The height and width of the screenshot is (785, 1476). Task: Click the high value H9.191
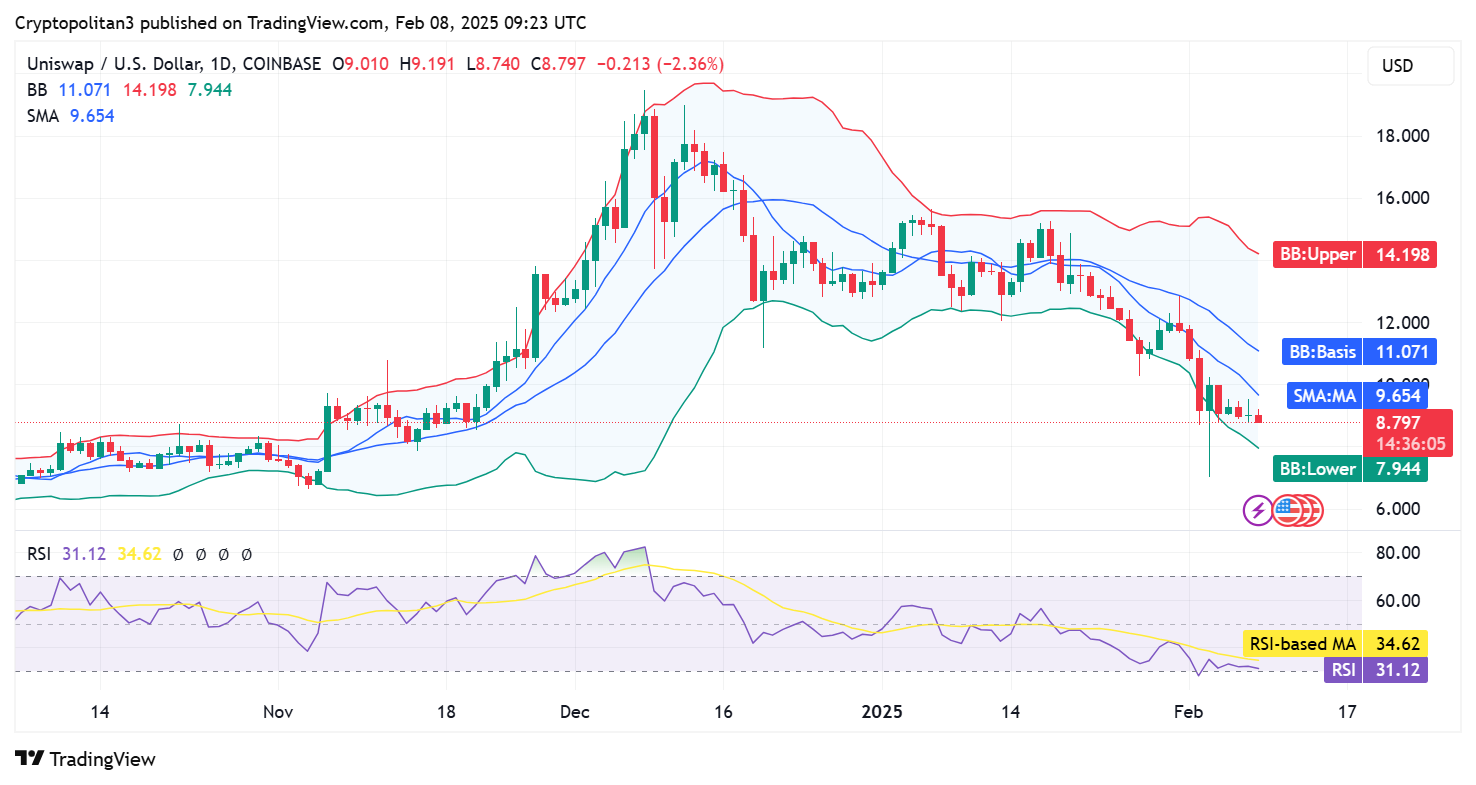point(427,64)
